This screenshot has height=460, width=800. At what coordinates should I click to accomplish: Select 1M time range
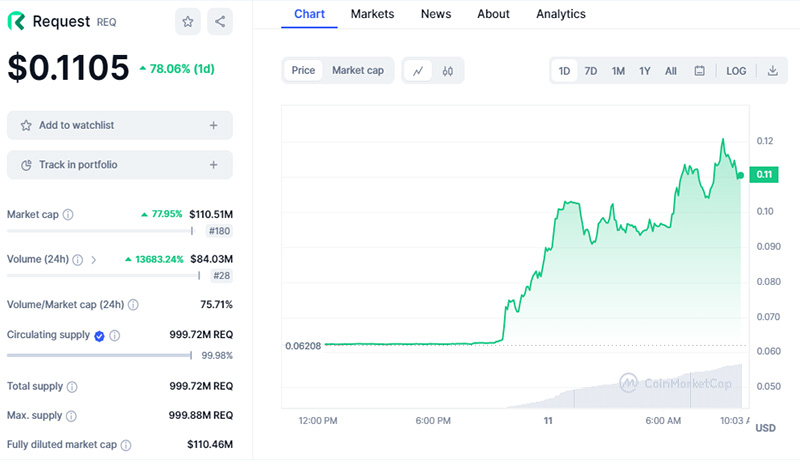pos(618,71)
